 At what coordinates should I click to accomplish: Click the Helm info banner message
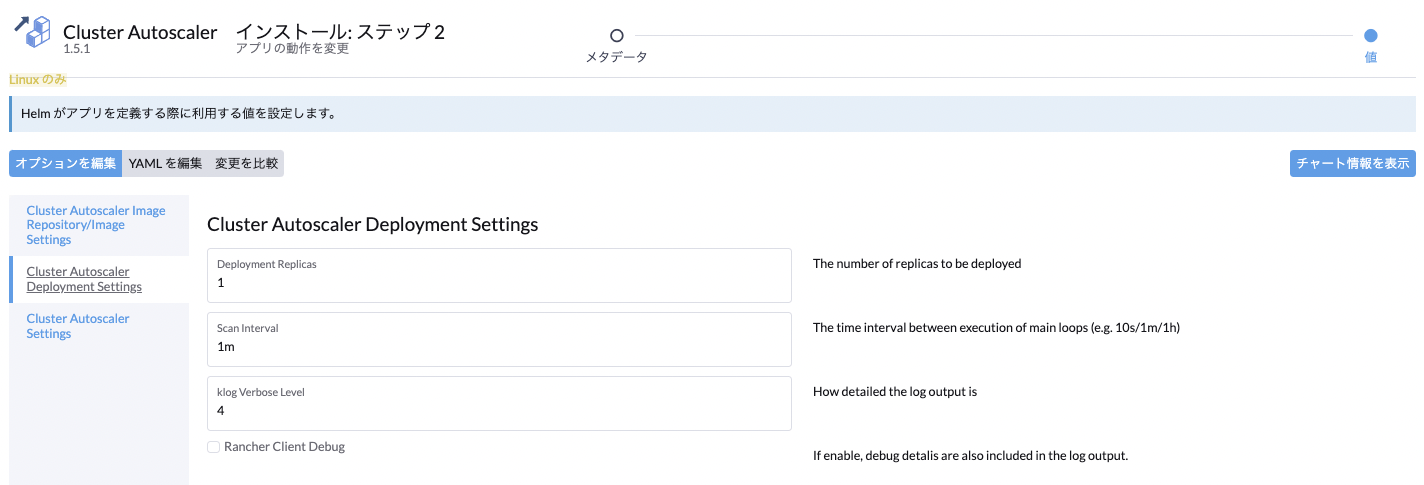(178, 114)
